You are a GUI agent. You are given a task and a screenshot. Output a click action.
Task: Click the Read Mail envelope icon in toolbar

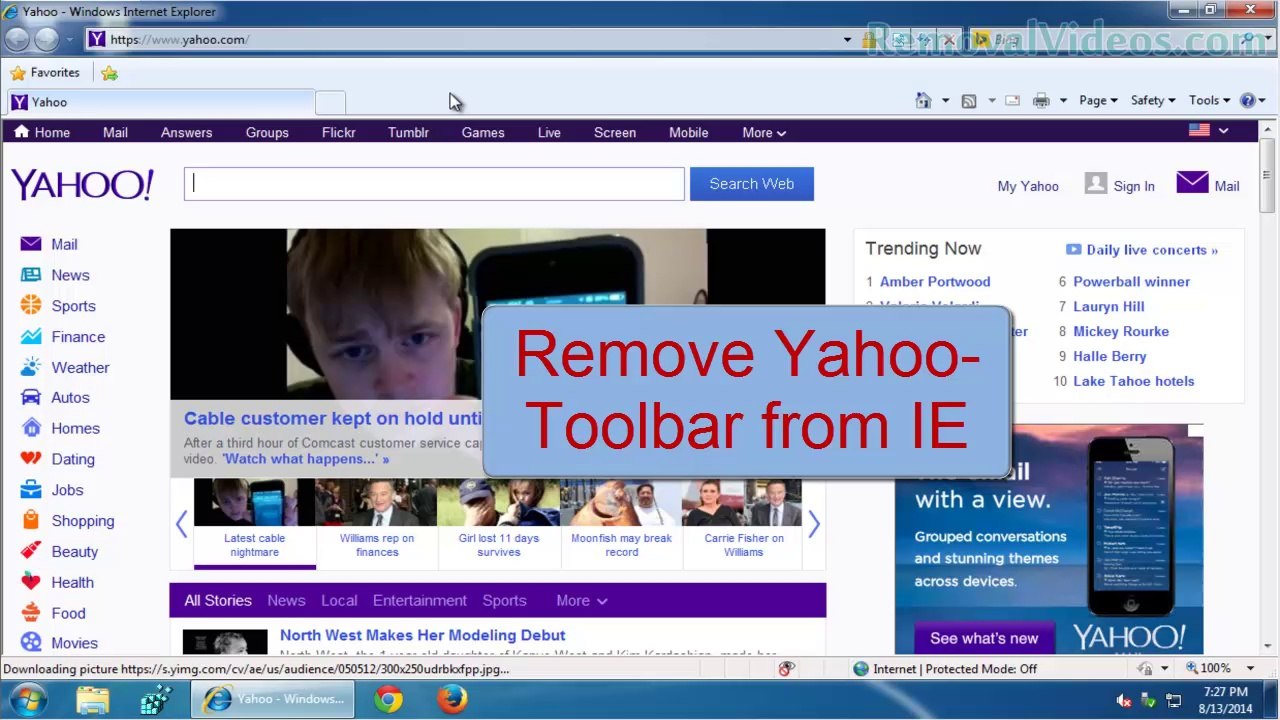(x=1012, y=101)
